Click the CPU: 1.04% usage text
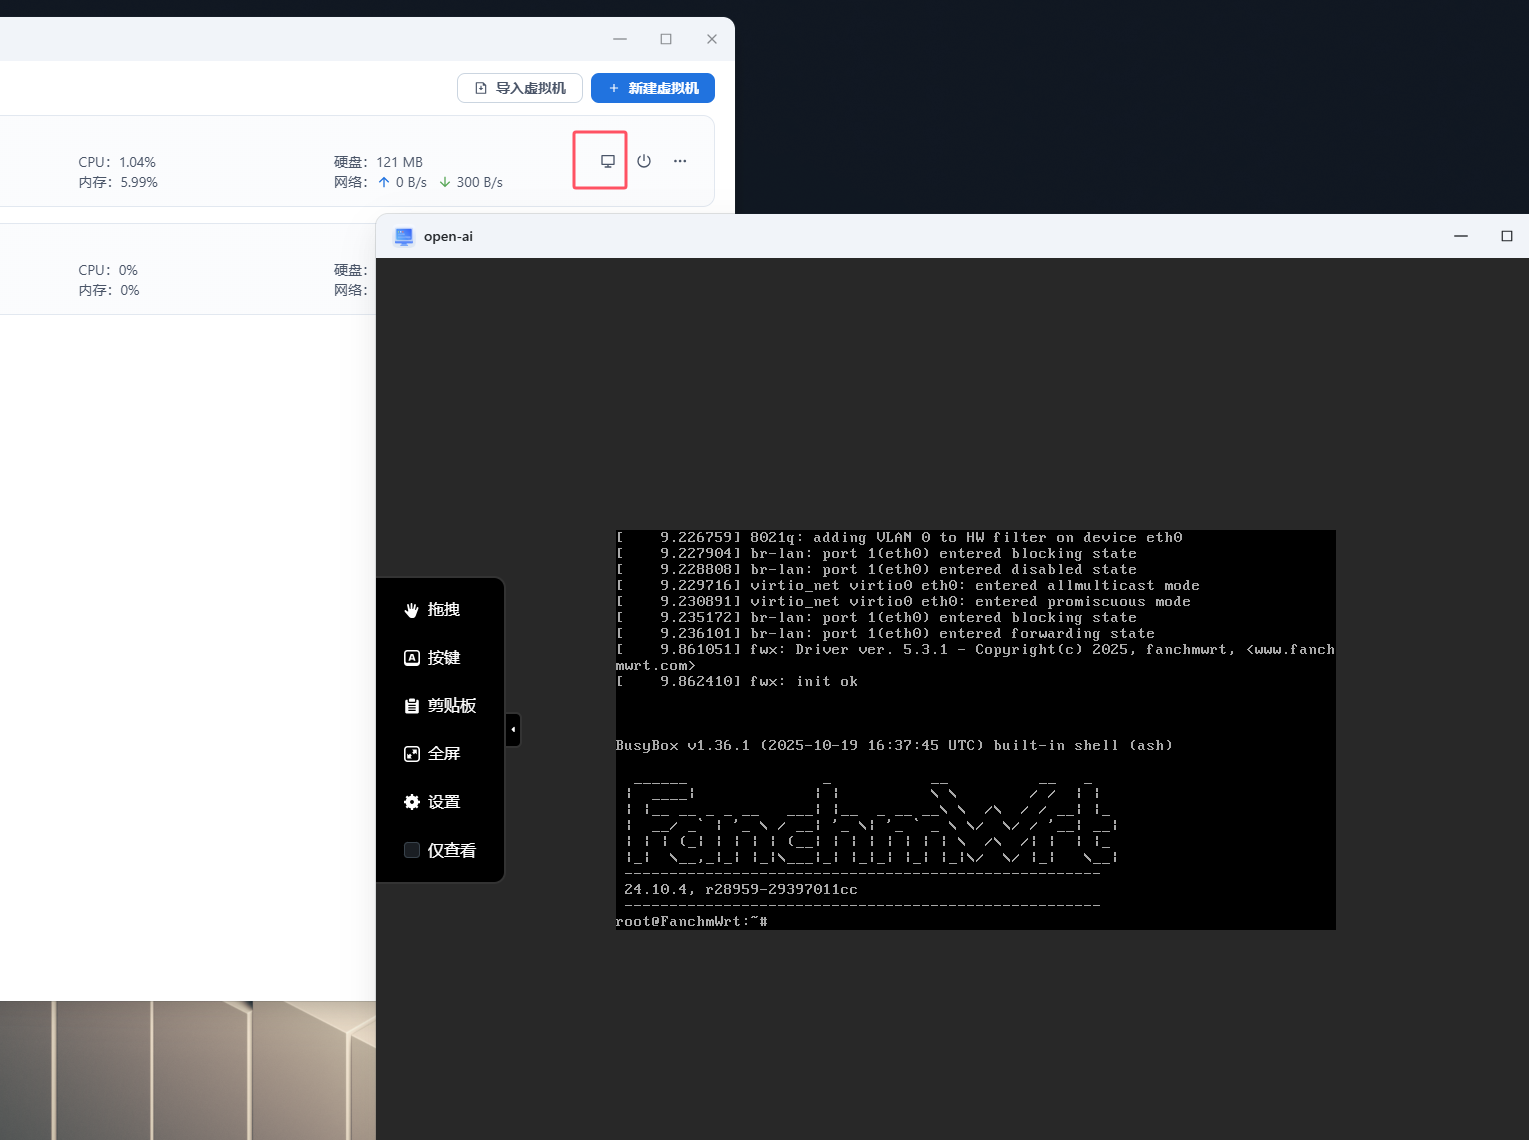 click(117, 162)
